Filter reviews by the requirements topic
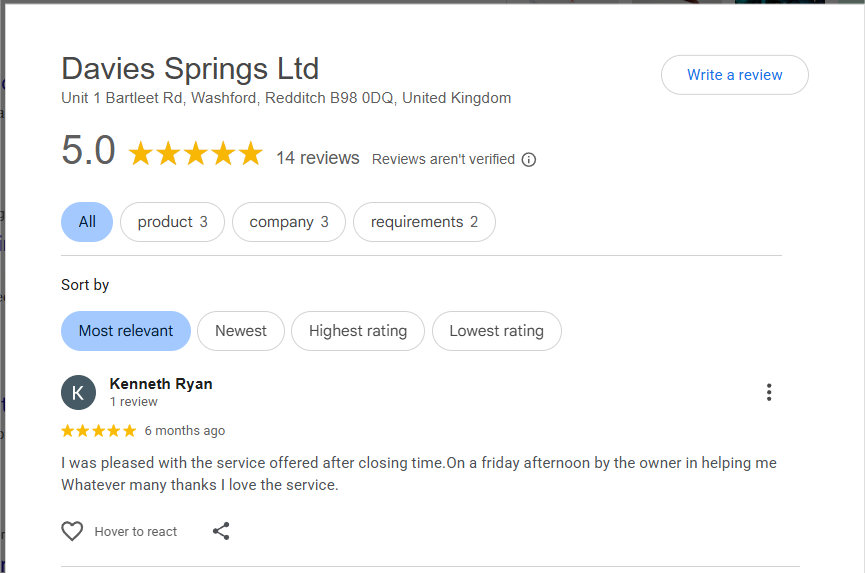 [424, 222]
